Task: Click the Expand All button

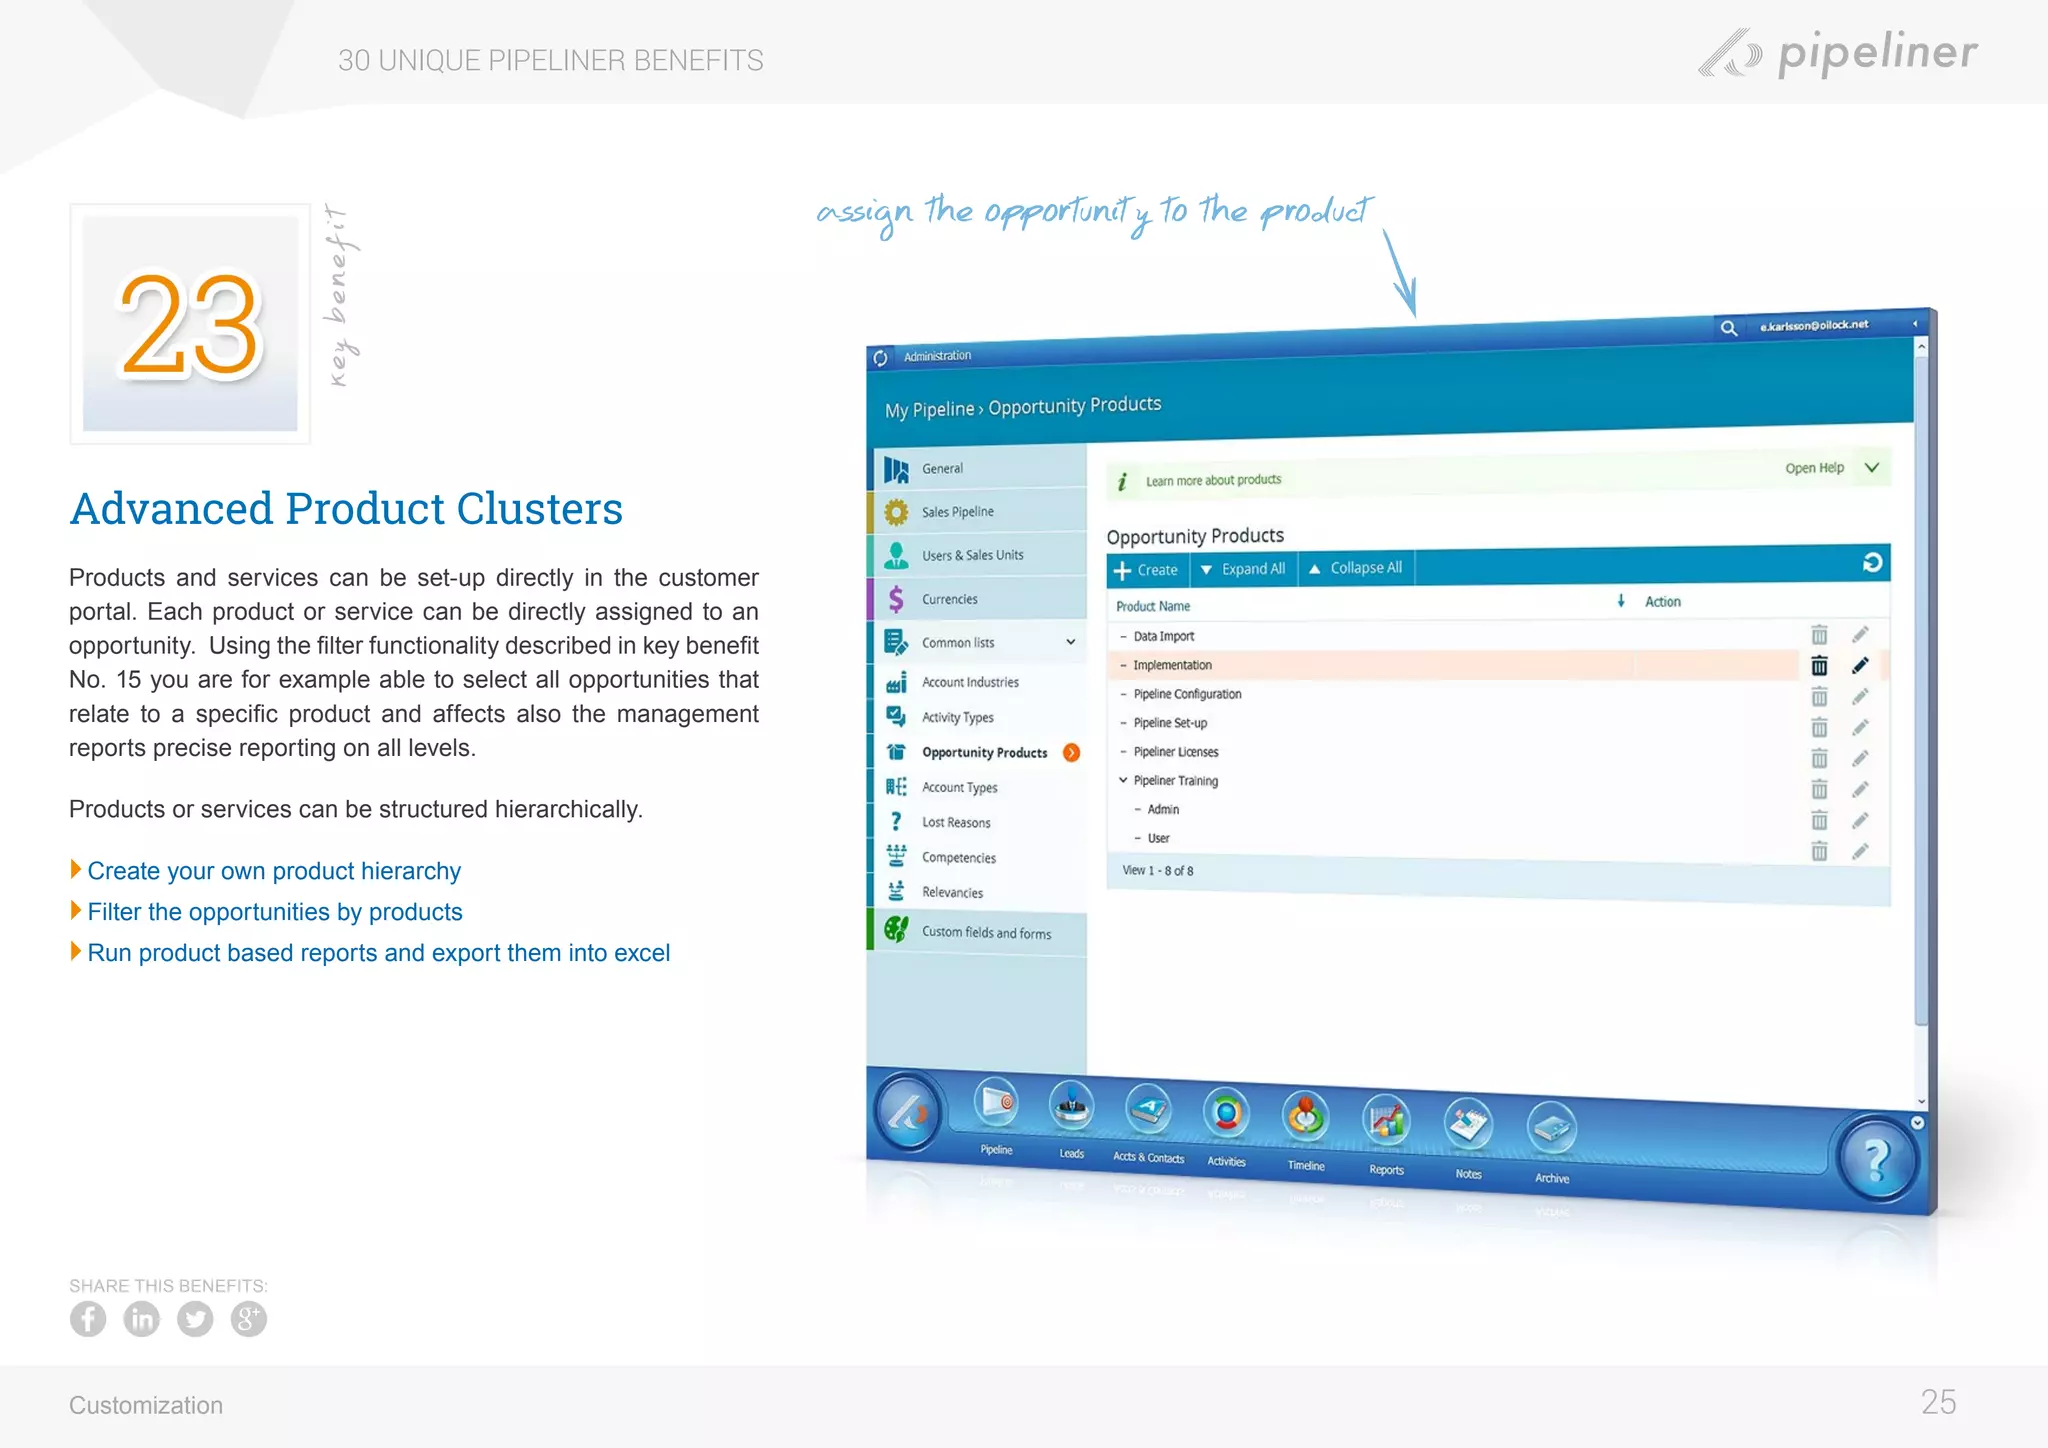Action: click(1243, 569)
